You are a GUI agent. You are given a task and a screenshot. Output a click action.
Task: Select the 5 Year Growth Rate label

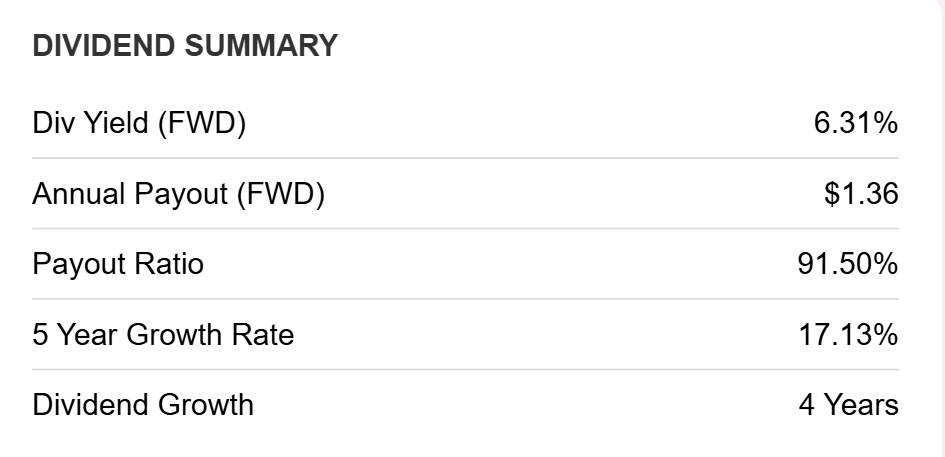[163, 335]
